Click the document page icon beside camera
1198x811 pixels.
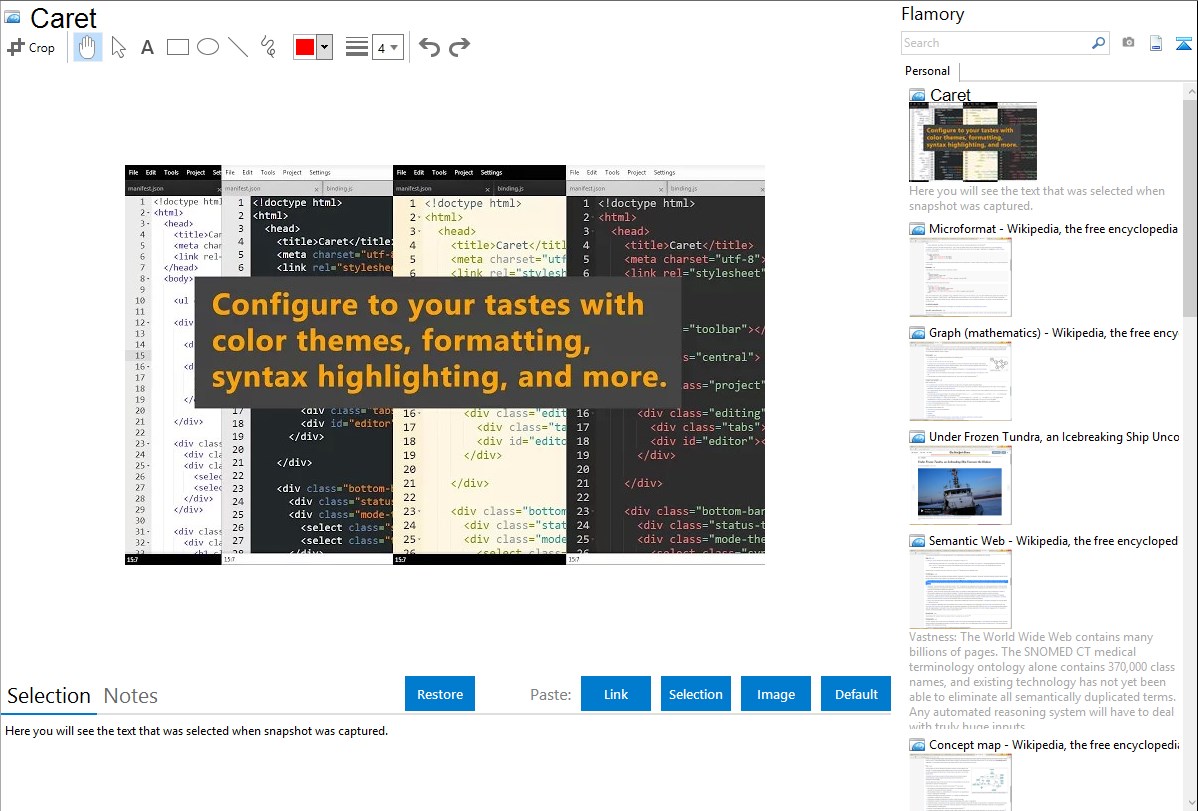[x=1156, y=43]
